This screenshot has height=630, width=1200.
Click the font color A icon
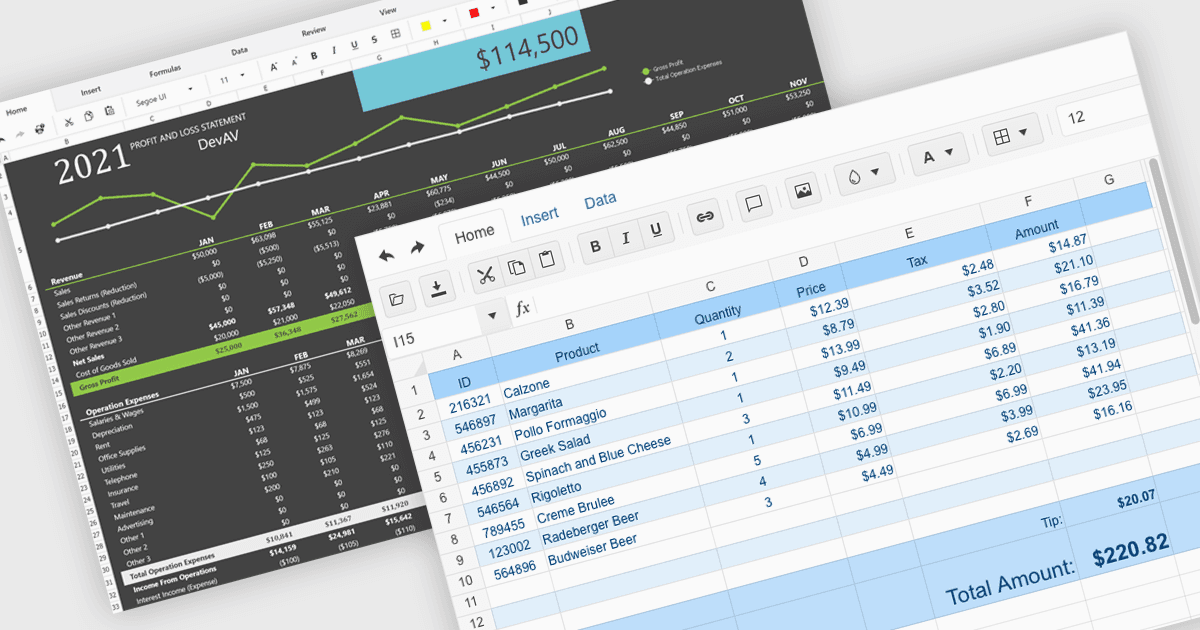tap(929, 155)
